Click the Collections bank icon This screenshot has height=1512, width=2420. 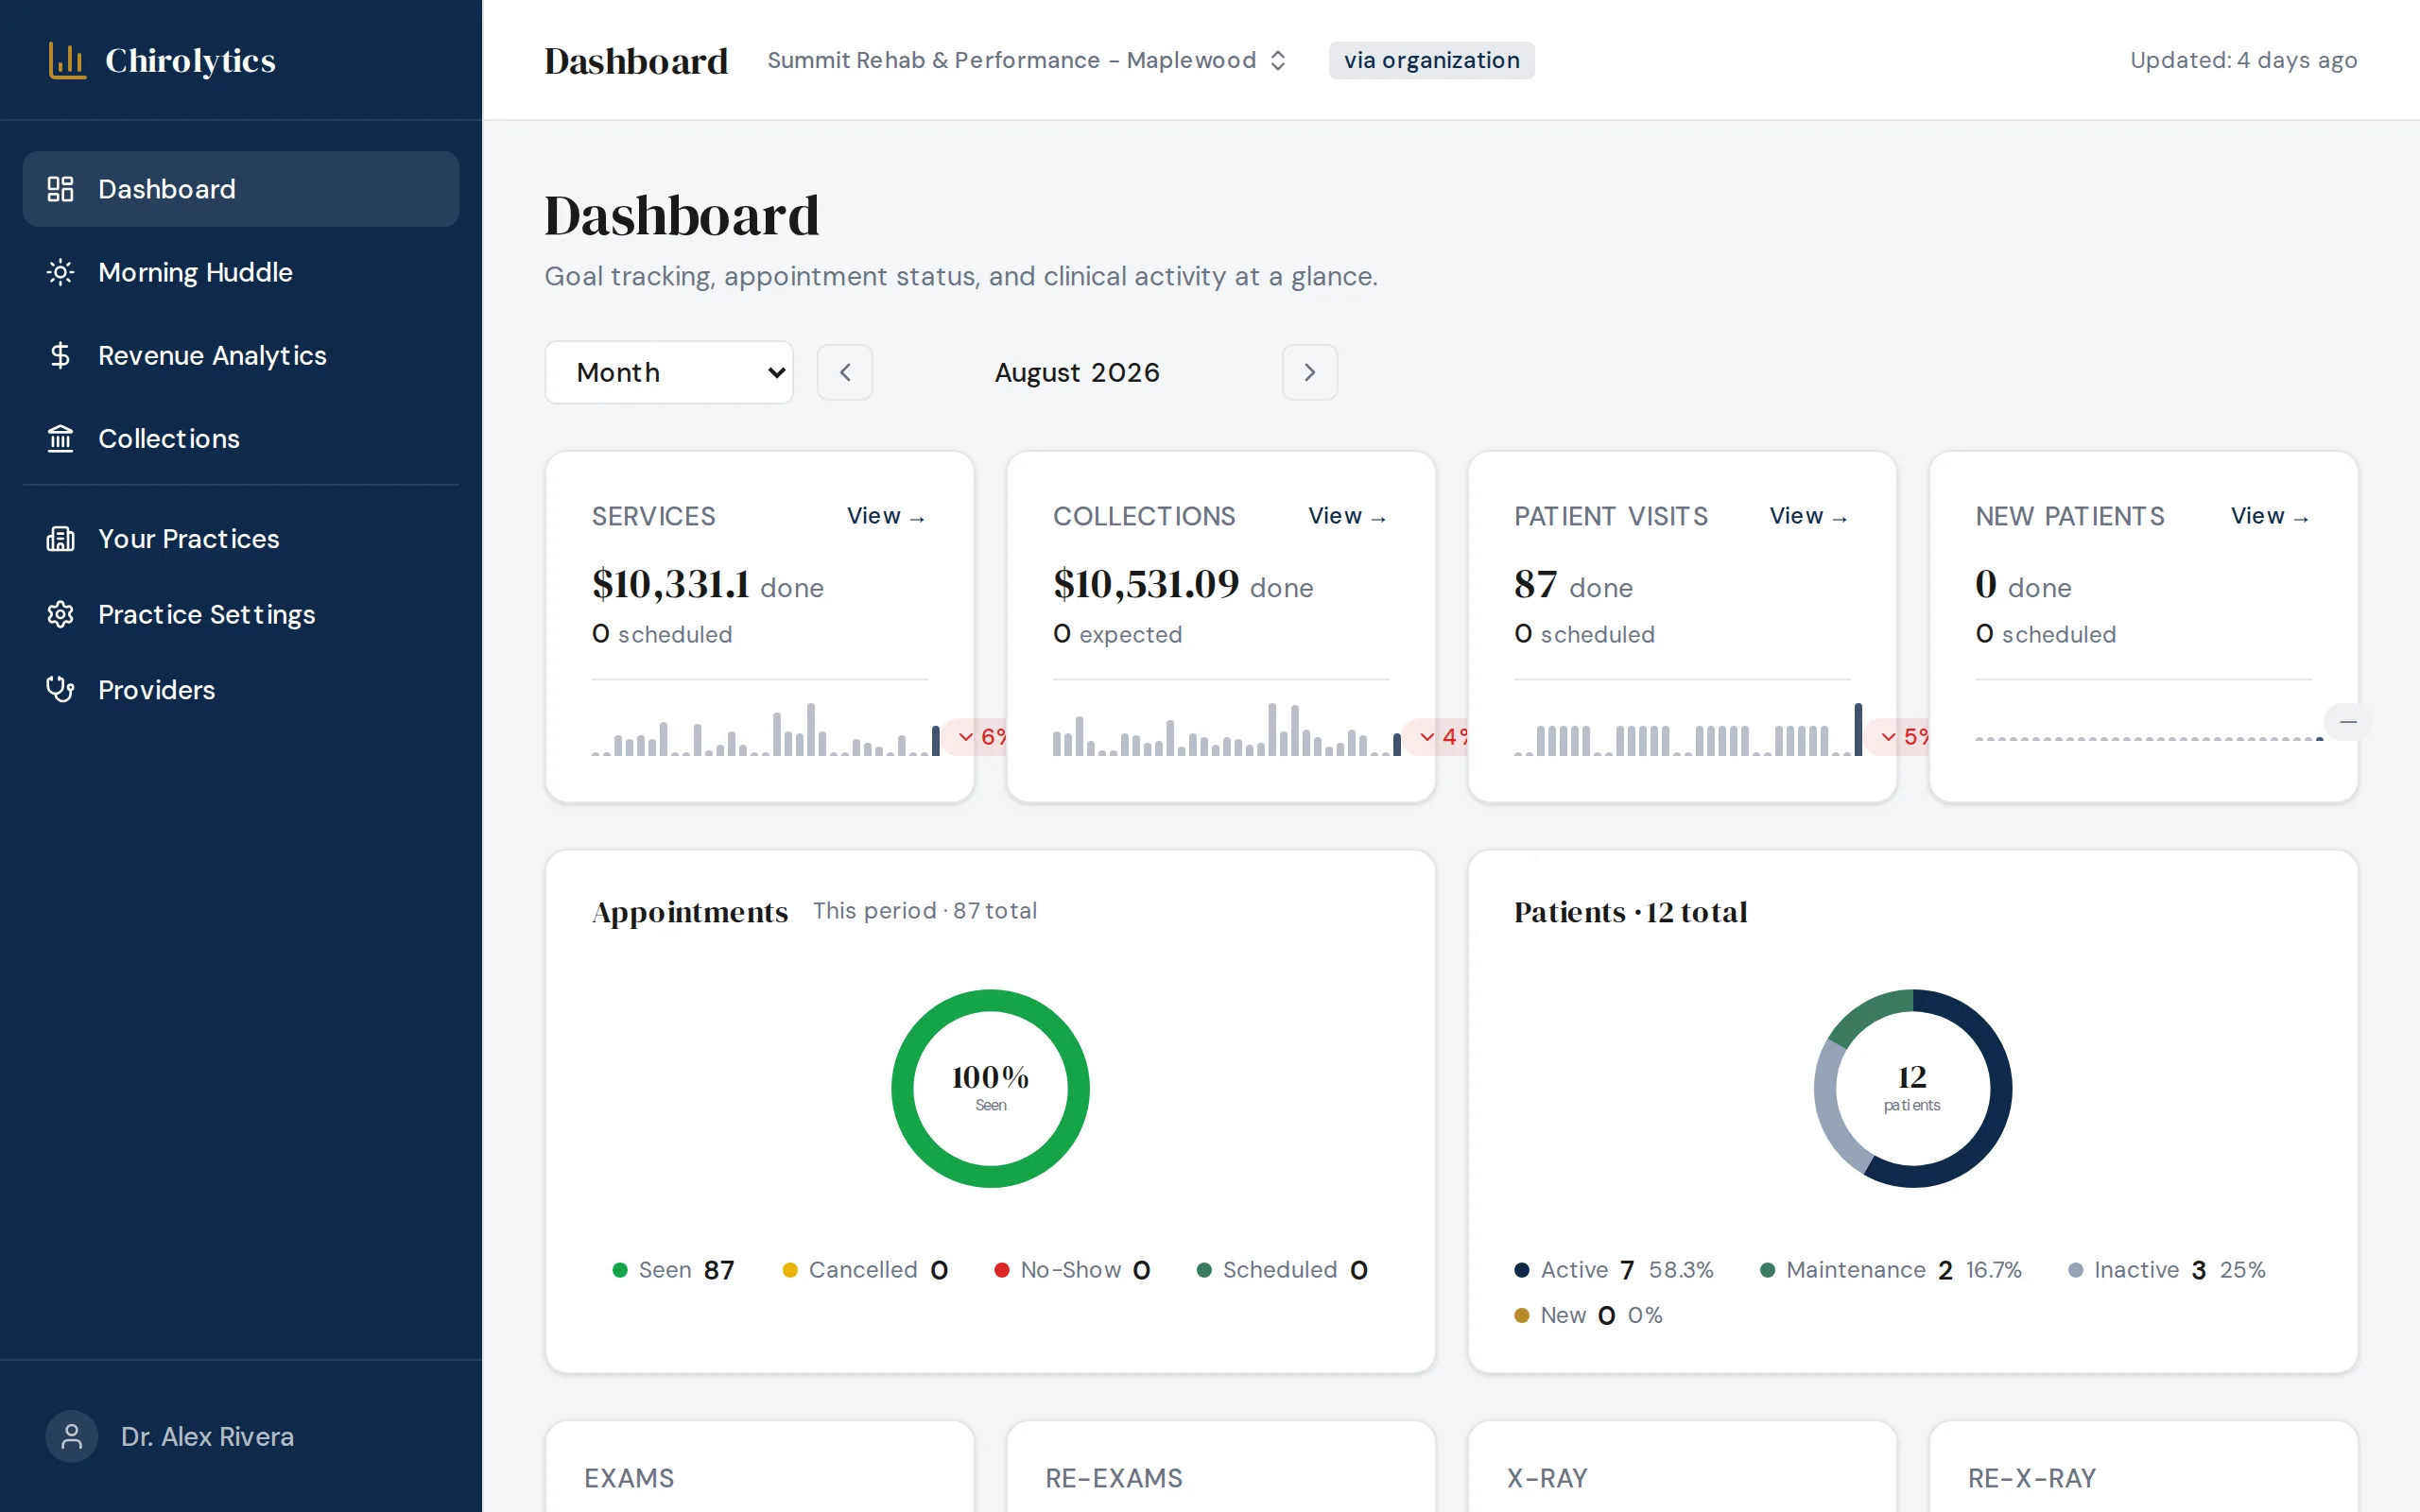point(60,438)
